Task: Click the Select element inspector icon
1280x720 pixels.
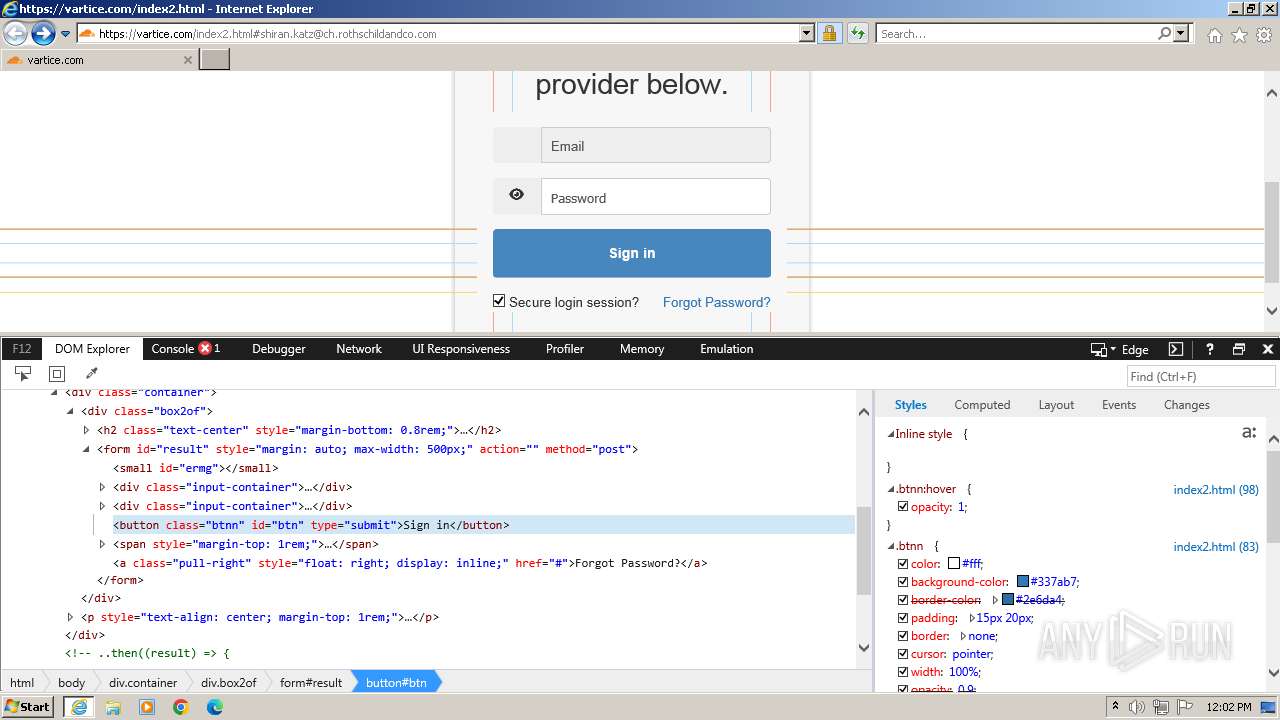Action: click(x=22, y=373)
